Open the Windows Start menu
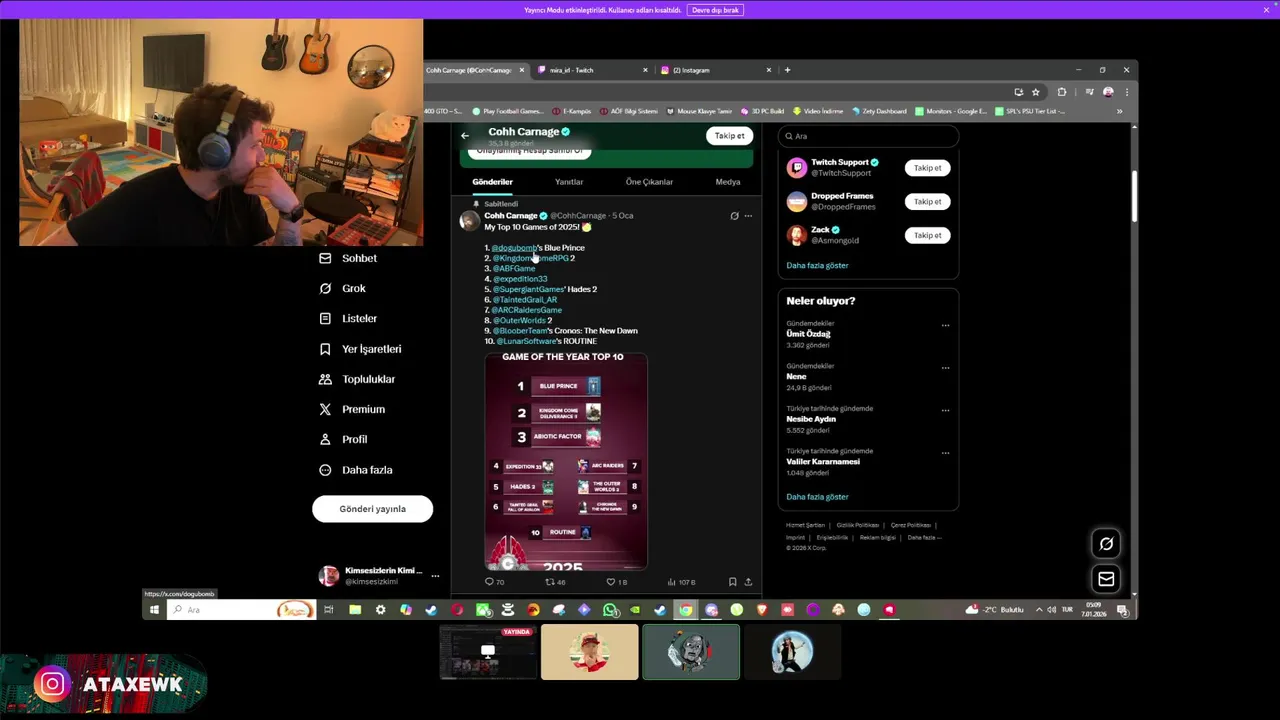 coord(154,609)
